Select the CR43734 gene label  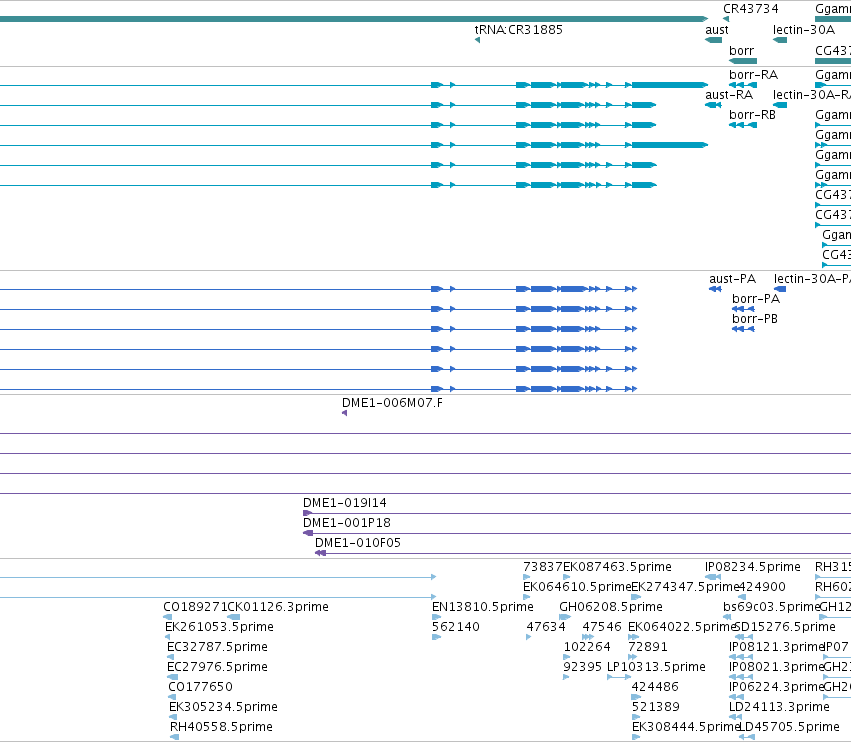[751, 9]
